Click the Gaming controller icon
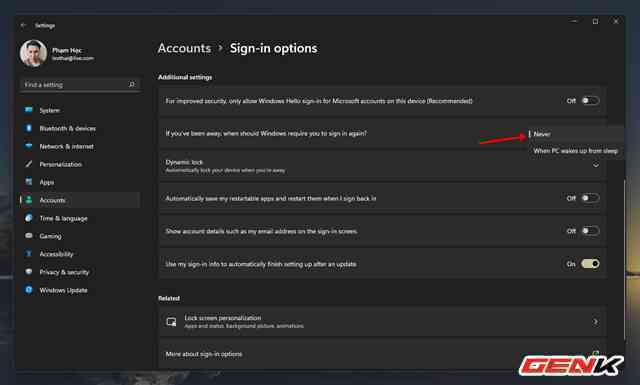Image resolution: width=640 pixels, height=385 pixels. (29, 236)
